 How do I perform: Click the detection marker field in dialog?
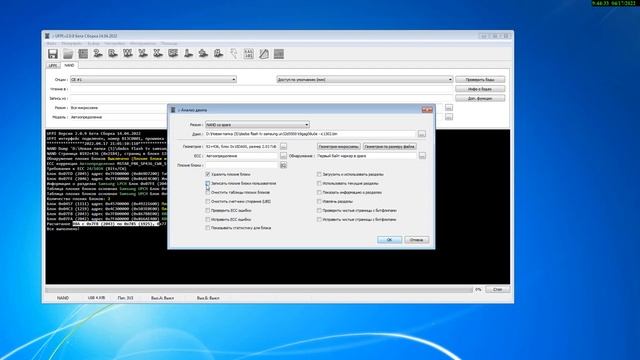tap(366, 156)
